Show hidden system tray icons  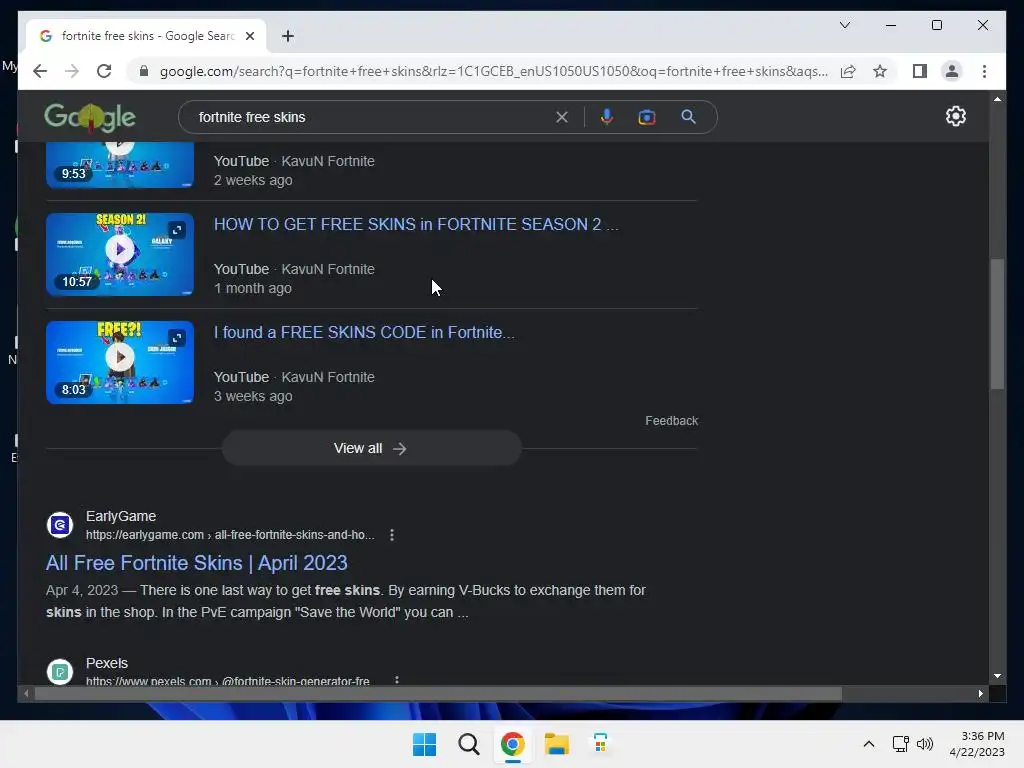point(869,744)
